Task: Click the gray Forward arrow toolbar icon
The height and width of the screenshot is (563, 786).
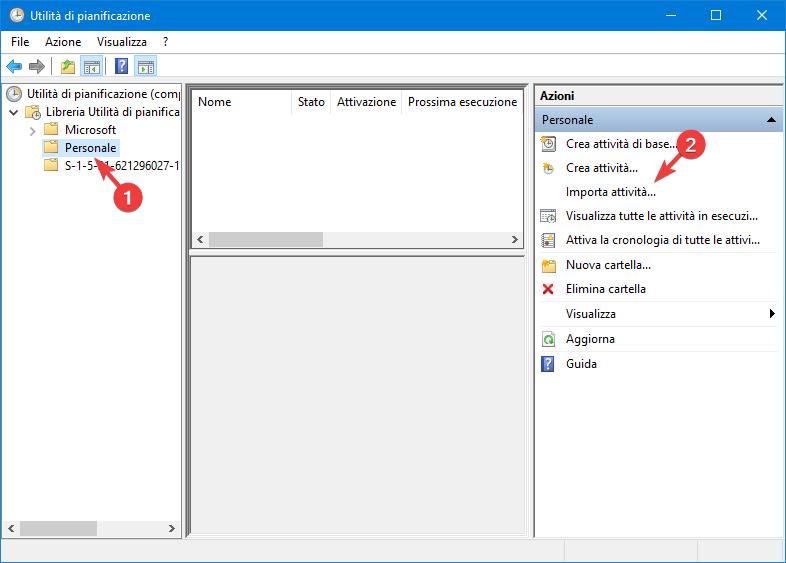Action: click(x=37, y=66)
